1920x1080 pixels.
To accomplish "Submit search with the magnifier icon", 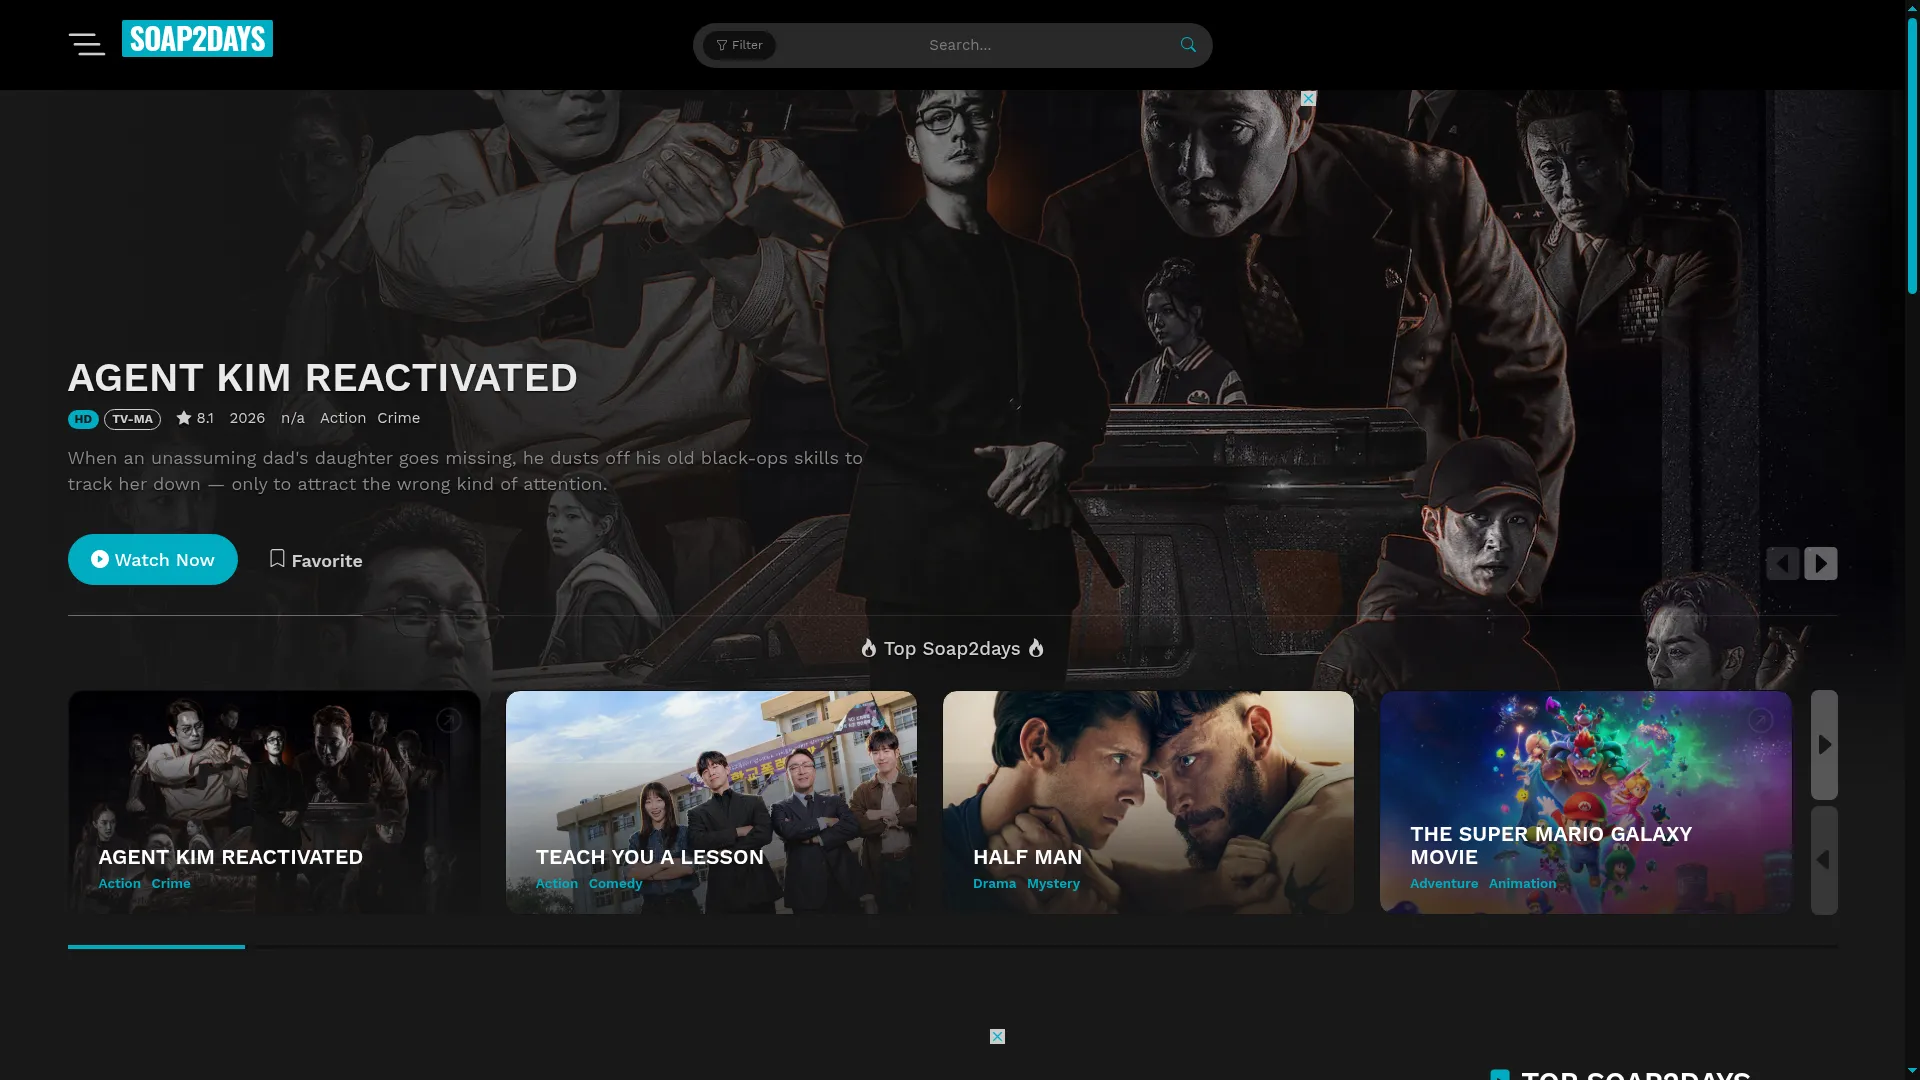I will click(x=1188, y=45).
